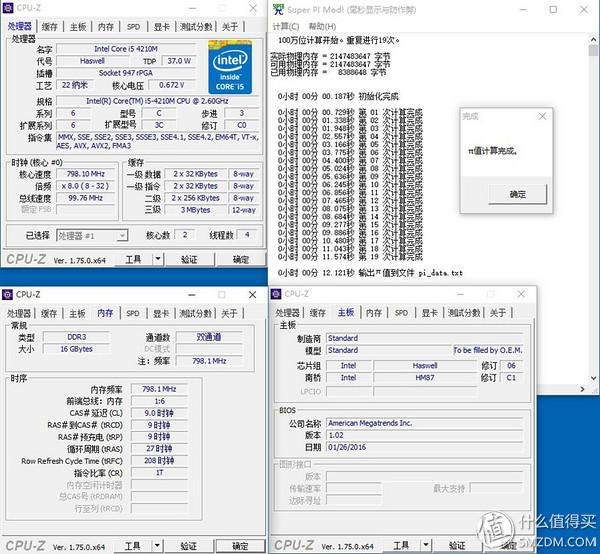Click the CPU-Z icon in the processor window title bar
The height and width of the screenshot is (554, 600).
(8, 8)
